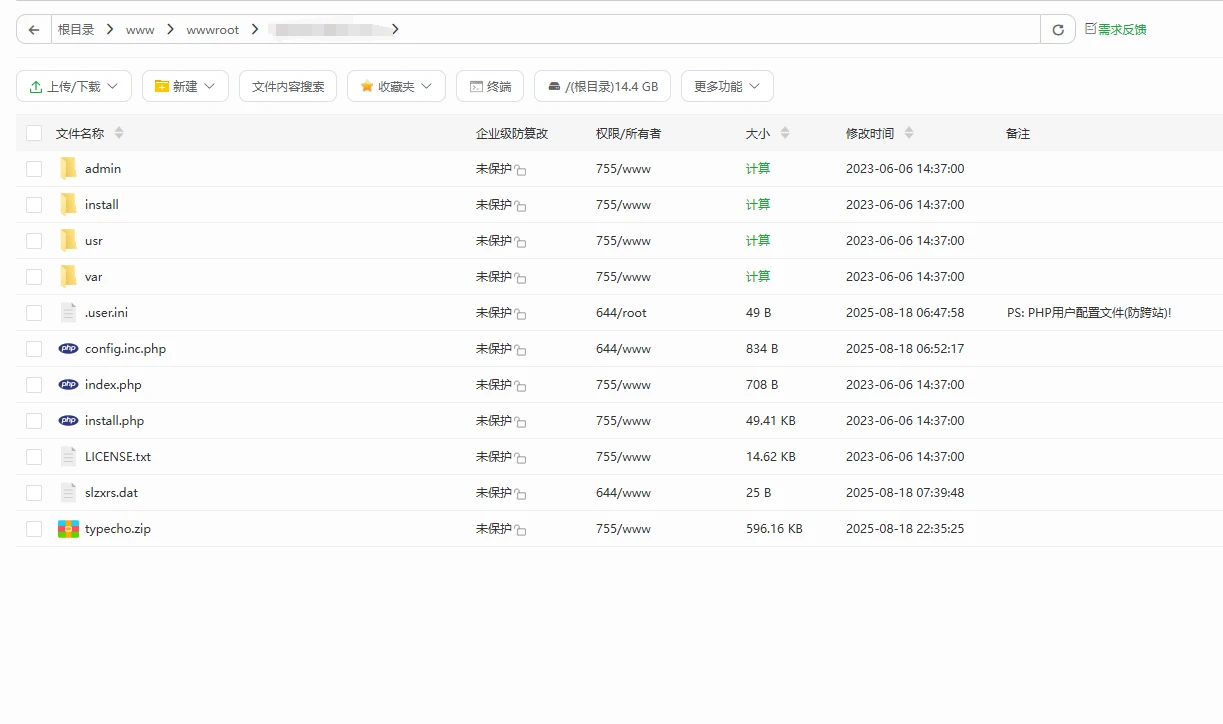Click the refresh icon in the address bar
Screen dimensions: 1223x724
point(1057,29)
